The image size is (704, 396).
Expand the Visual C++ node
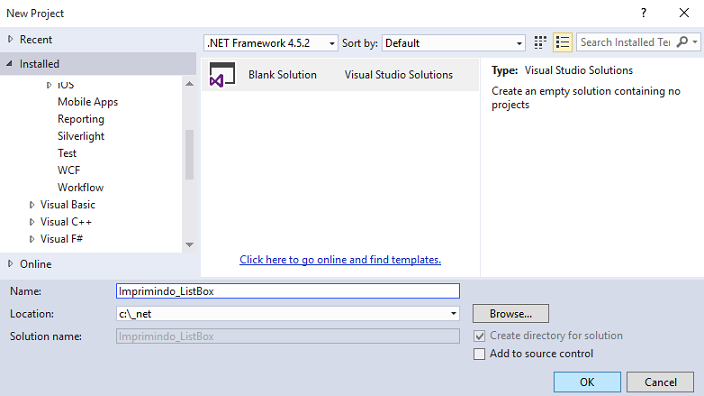pyautogui.click(x=32, y=222)
